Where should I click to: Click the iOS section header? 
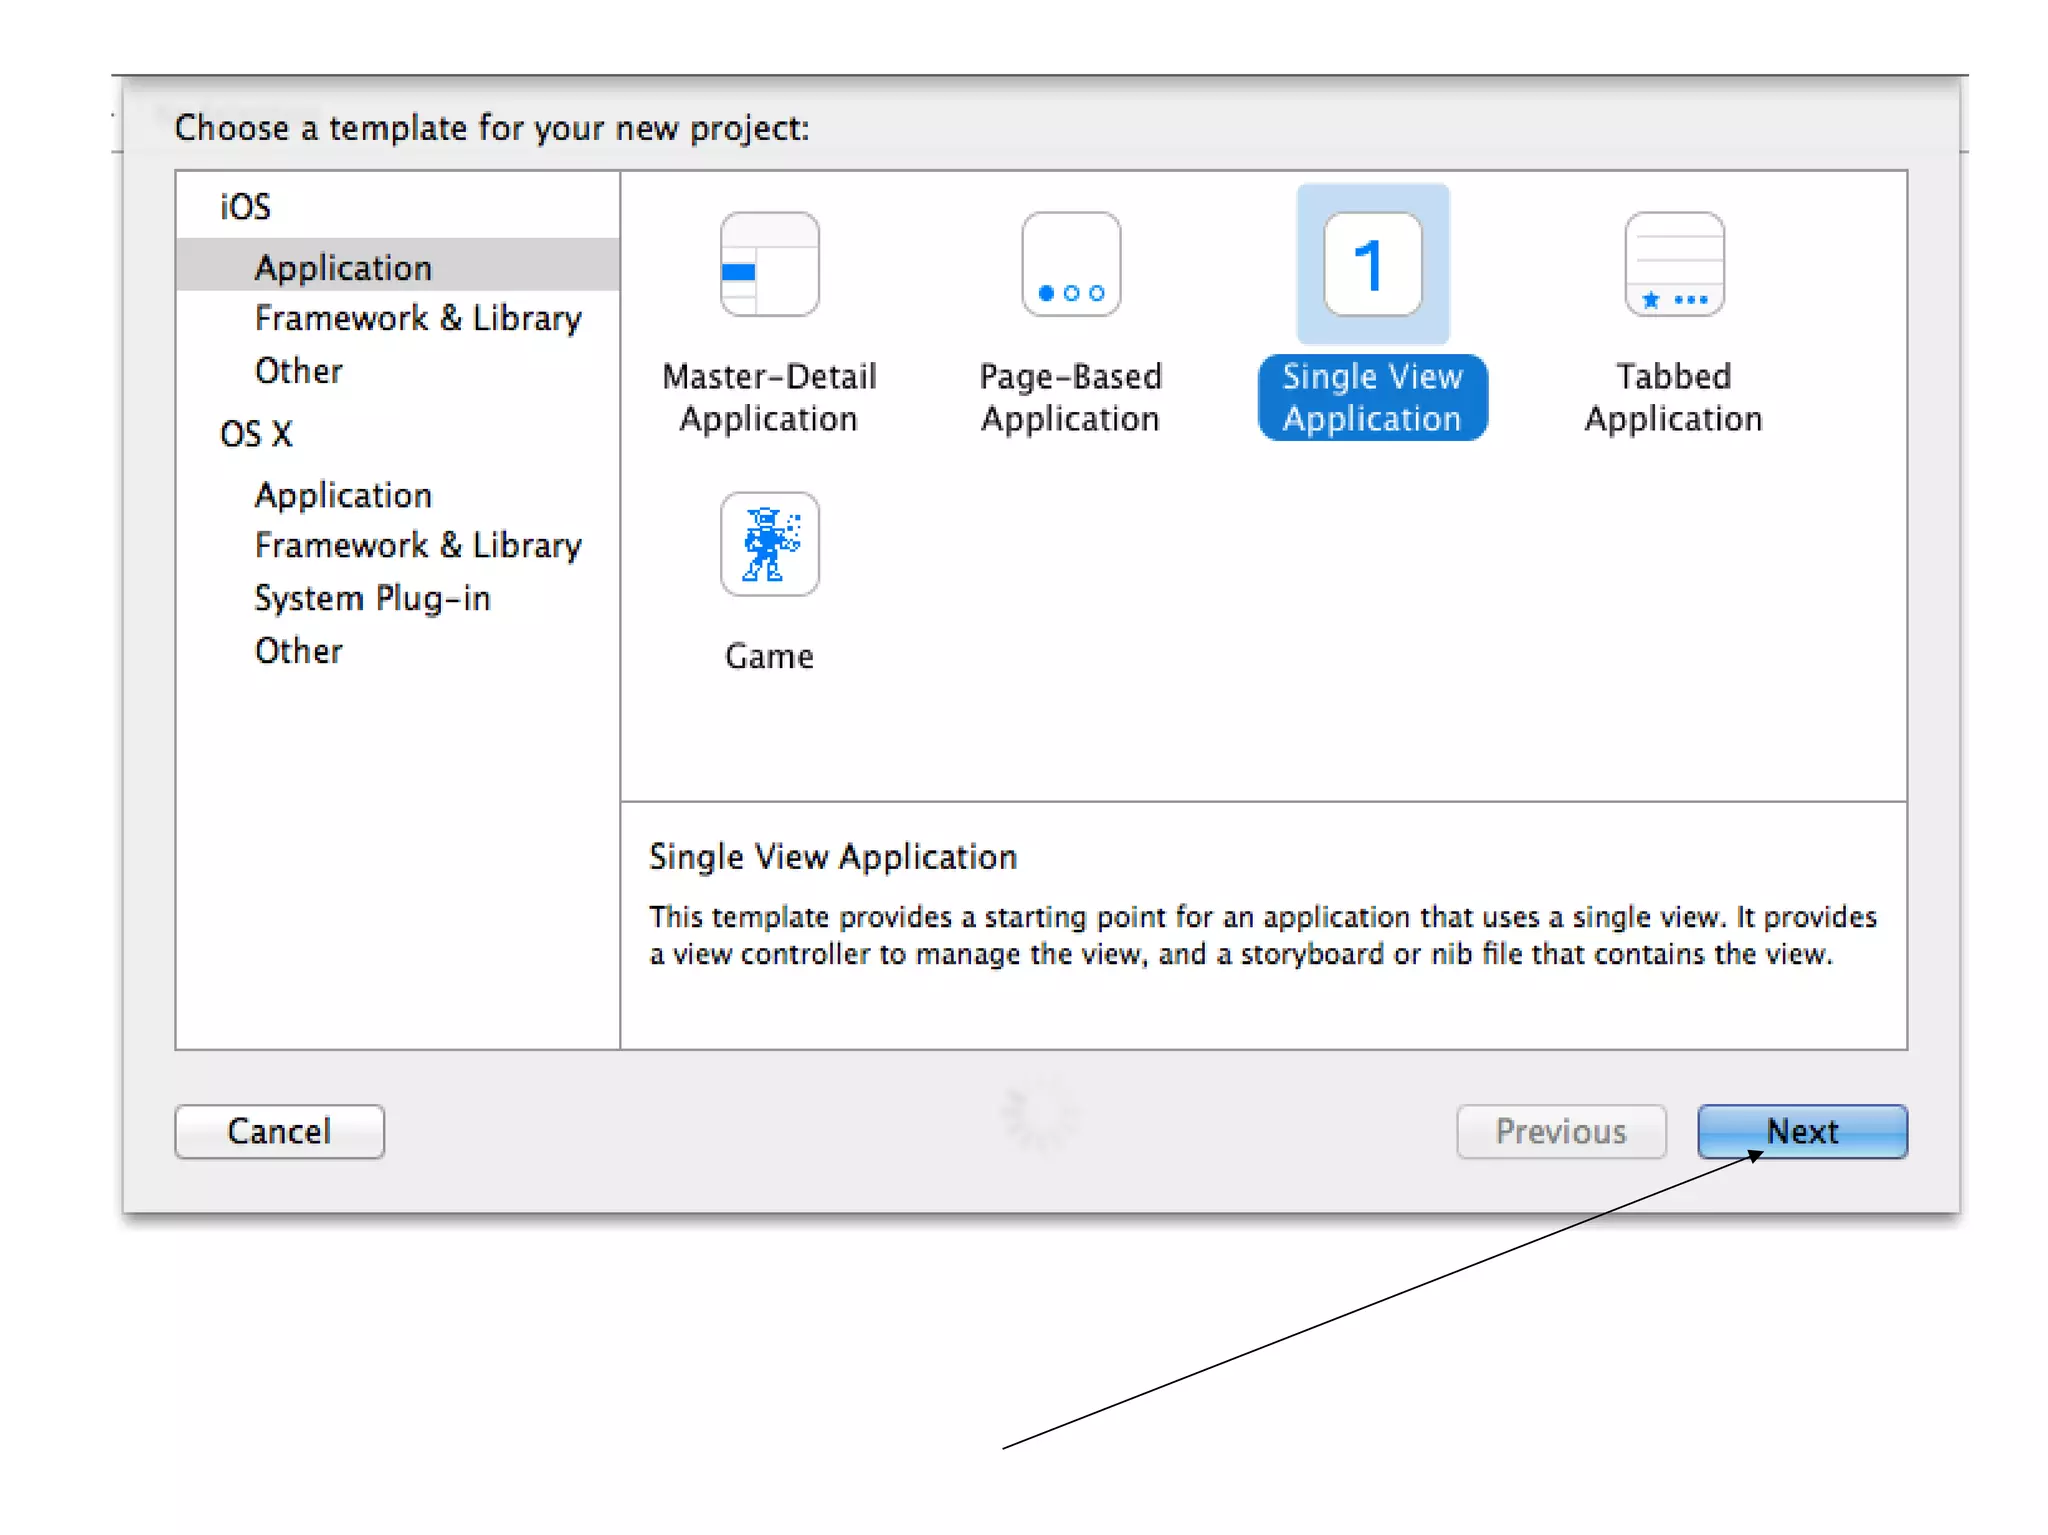pyautogui.click(x=245, y=207)
